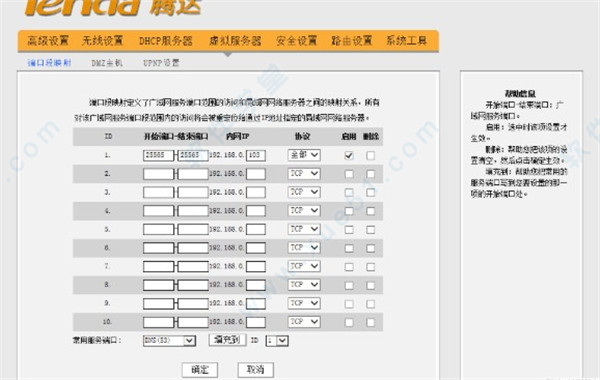This screenshot has width=600, height=380.
Task: Open the TCP protocol dropdown in row 8
Action: [304, 285]
